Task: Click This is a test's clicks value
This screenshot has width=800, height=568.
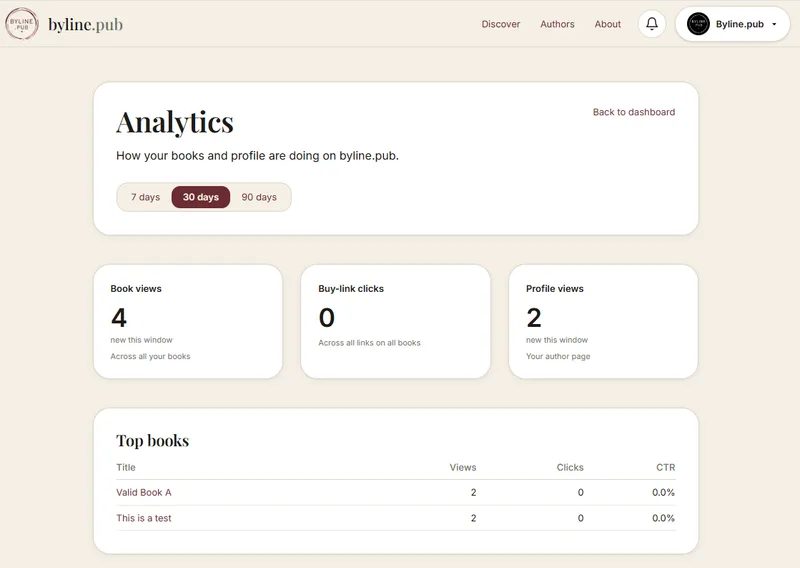Action: click(x=581, y=518)
